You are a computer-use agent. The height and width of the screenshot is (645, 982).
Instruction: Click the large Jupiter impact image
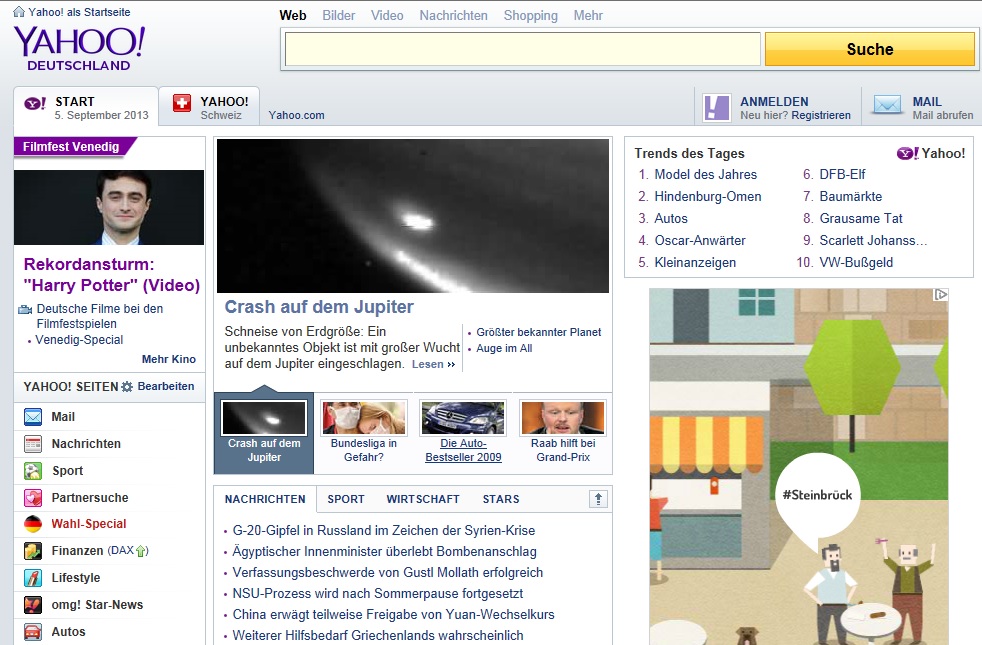(413, 215)
